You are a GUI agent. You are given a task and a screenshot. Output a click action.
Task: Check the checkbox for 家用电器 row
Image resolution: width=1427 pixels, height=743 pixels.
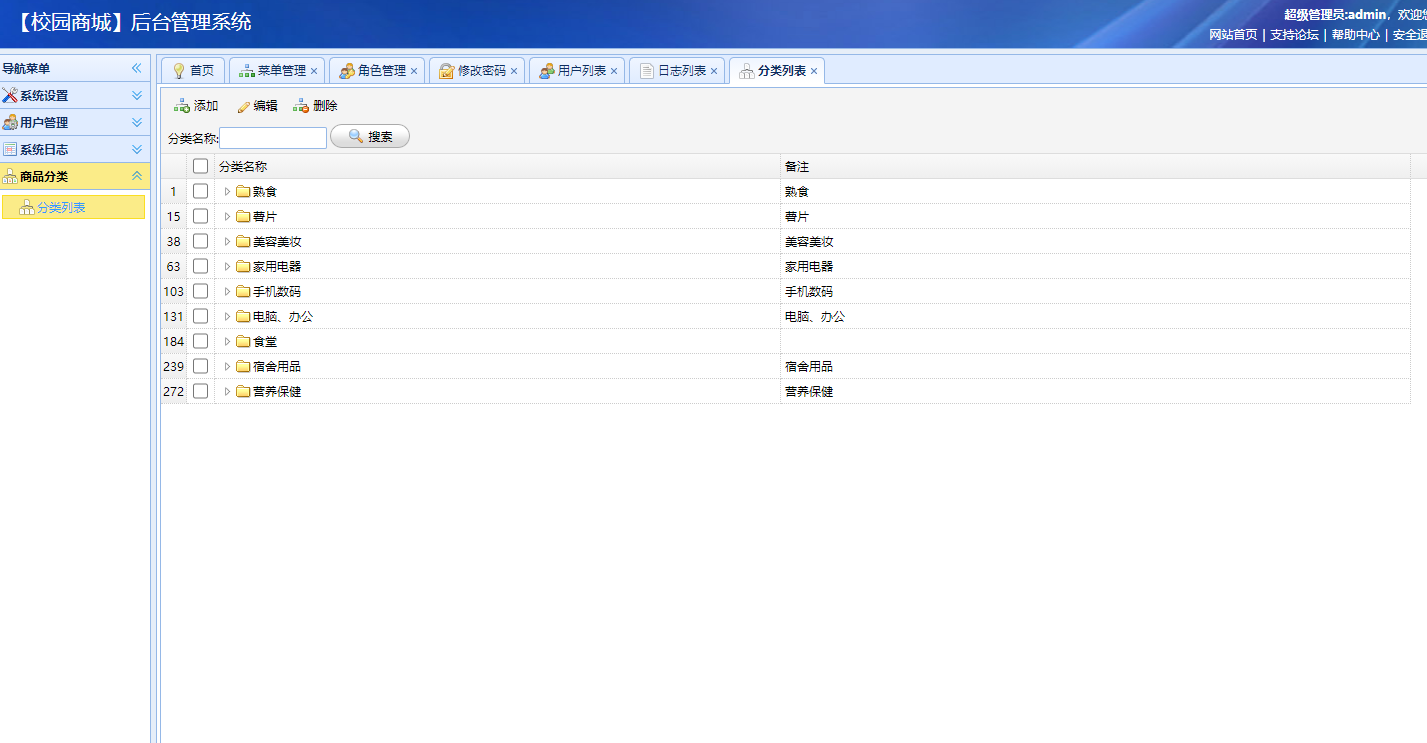[x=201, y=266]
